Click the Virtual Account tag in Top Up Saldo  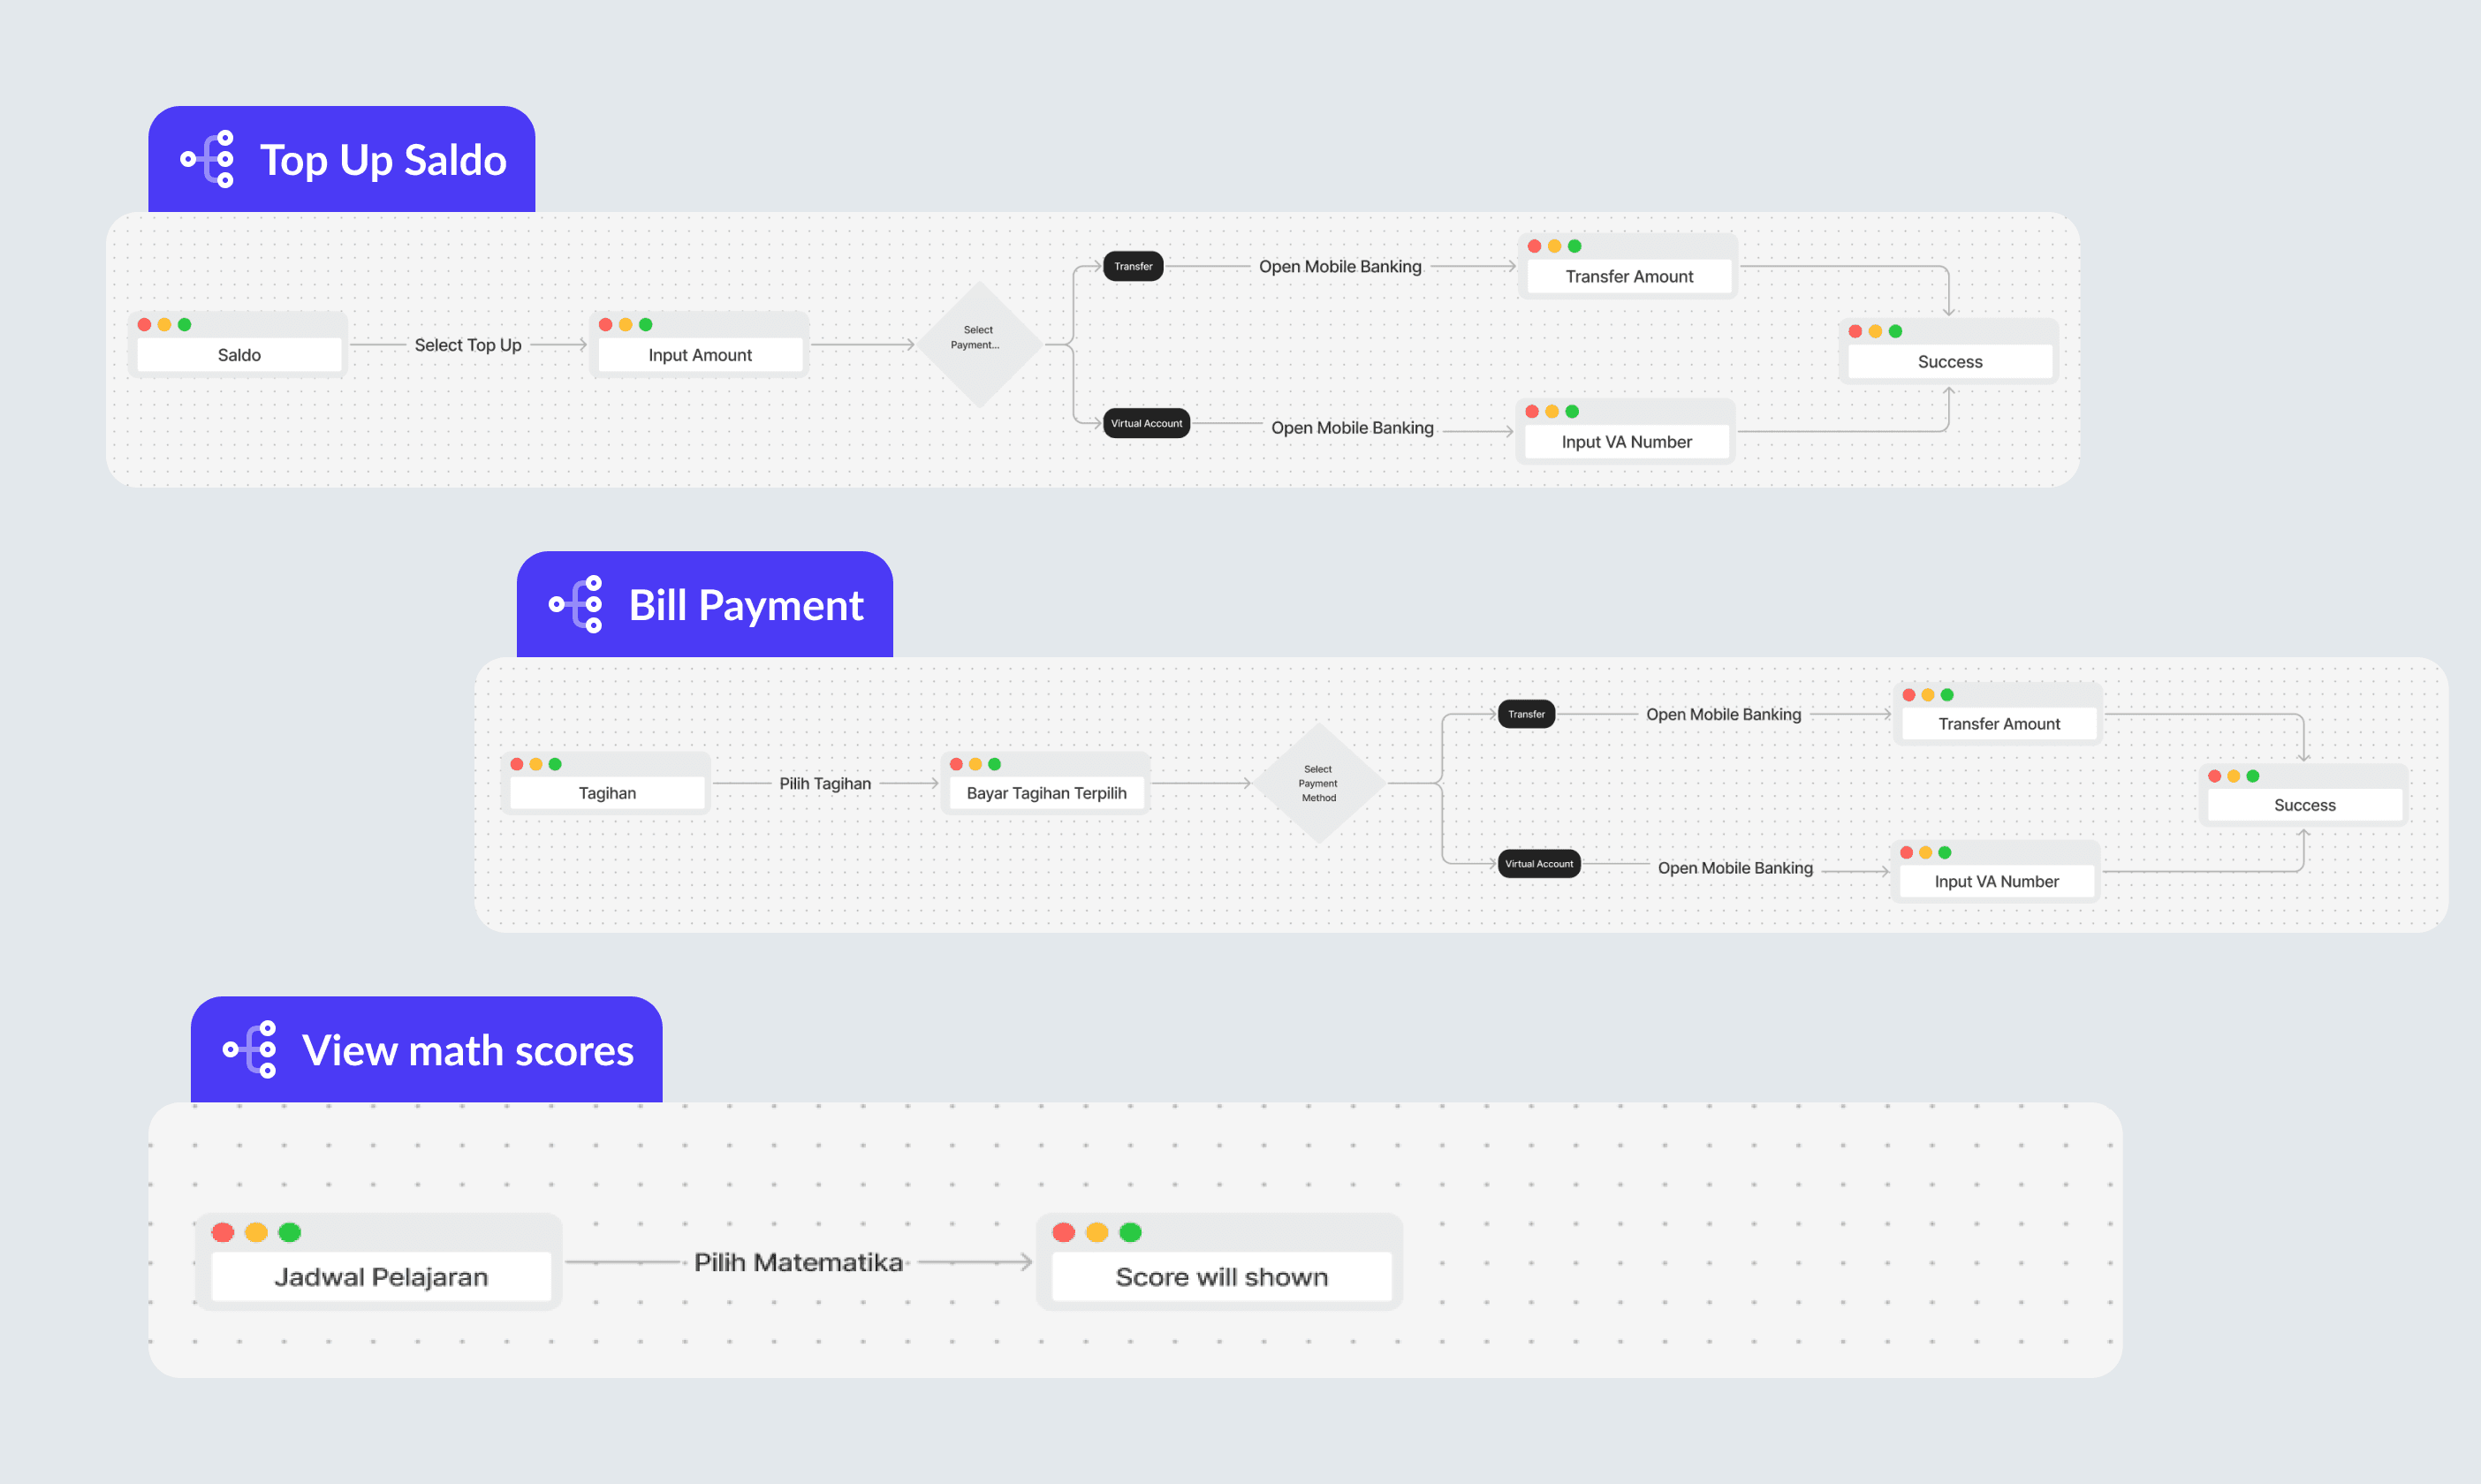tap(1146, 423)
